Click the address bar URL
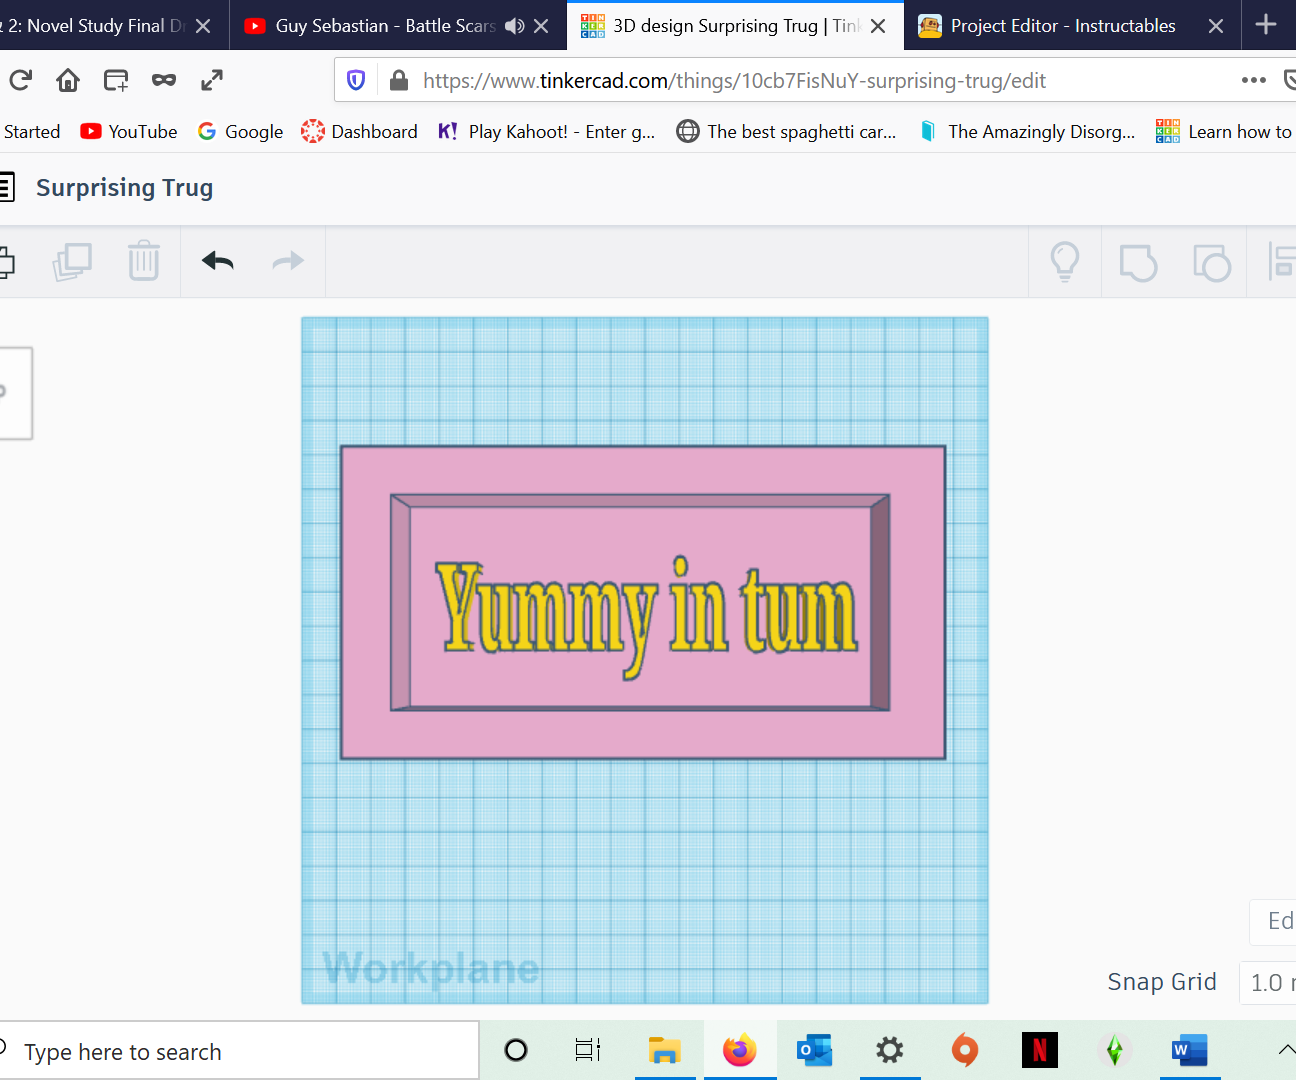Screen dimensions: 1296x1080 coord(734,81)
